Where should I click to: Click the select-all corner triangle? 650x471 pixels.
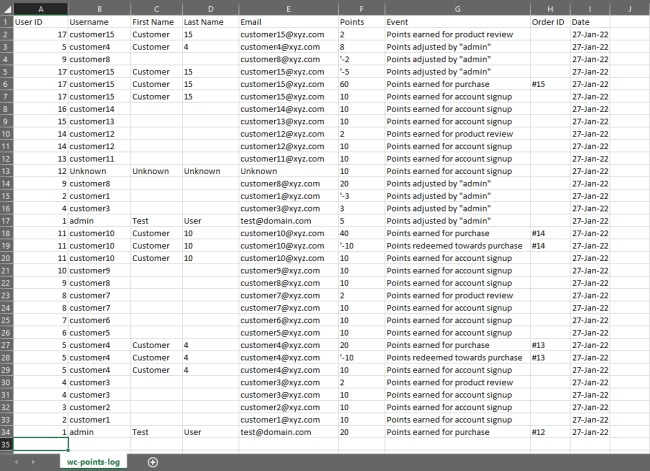[7, 9]
